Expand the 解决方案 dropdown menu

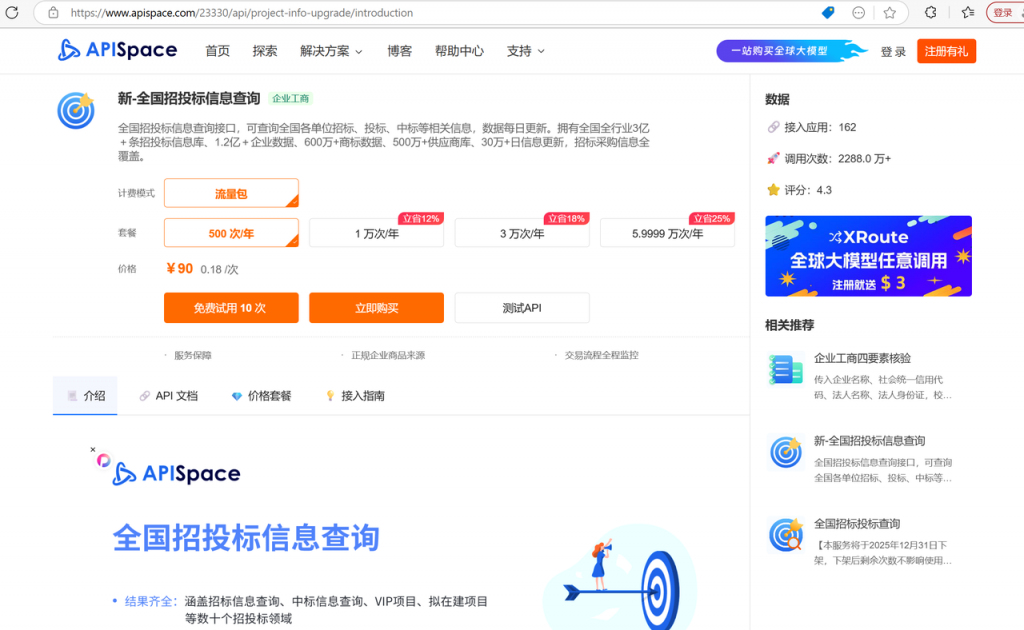pos(330,51)
